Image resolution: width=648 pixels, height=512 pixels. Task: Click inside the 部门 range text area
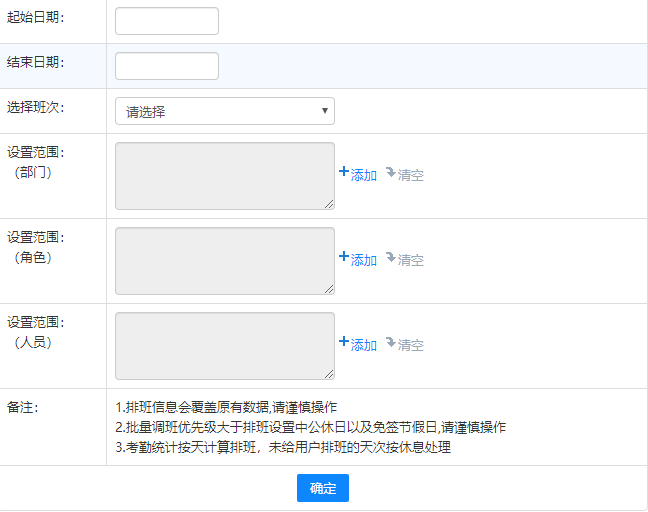[x=224, y=176]
